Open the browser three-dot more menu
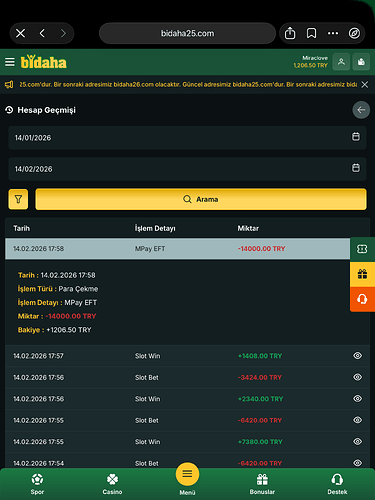375x500 pixels. point(333,33)
